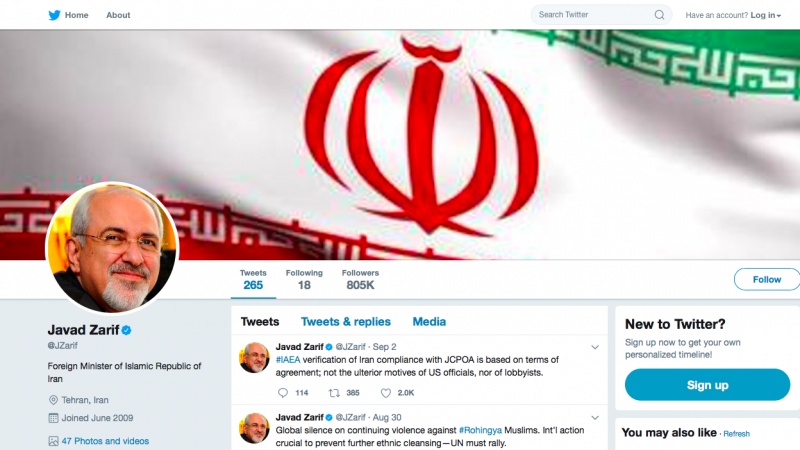Click the verified badge beside Javad Zarif
Image resolution: width=800 pixels, height=450 pixels.
tap(127, 330)
